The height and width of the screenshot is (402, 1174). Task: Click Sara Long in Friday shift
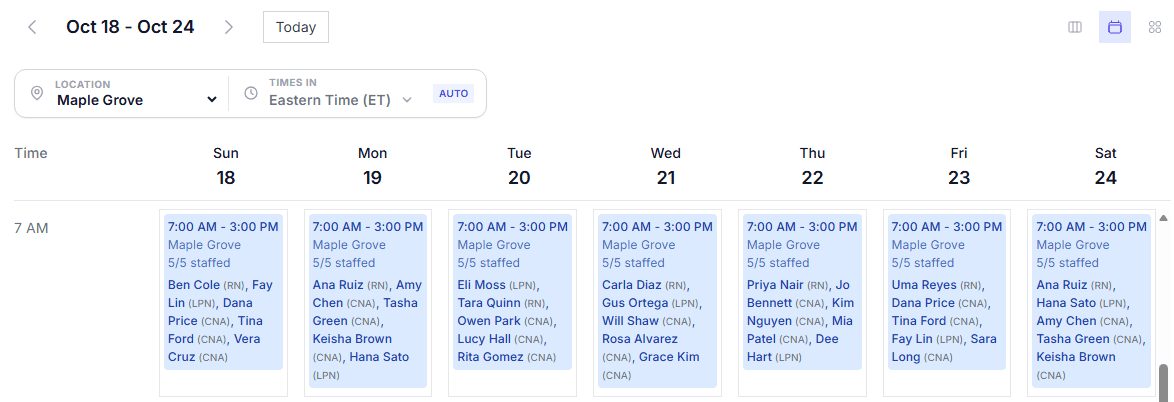[x=945, y=347]
